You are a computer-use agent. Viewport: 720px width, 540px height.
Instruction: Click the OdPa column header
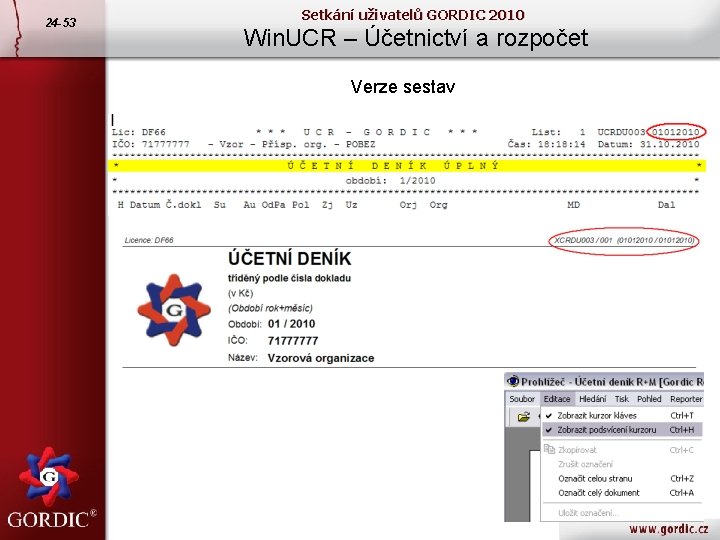[273, 205]
